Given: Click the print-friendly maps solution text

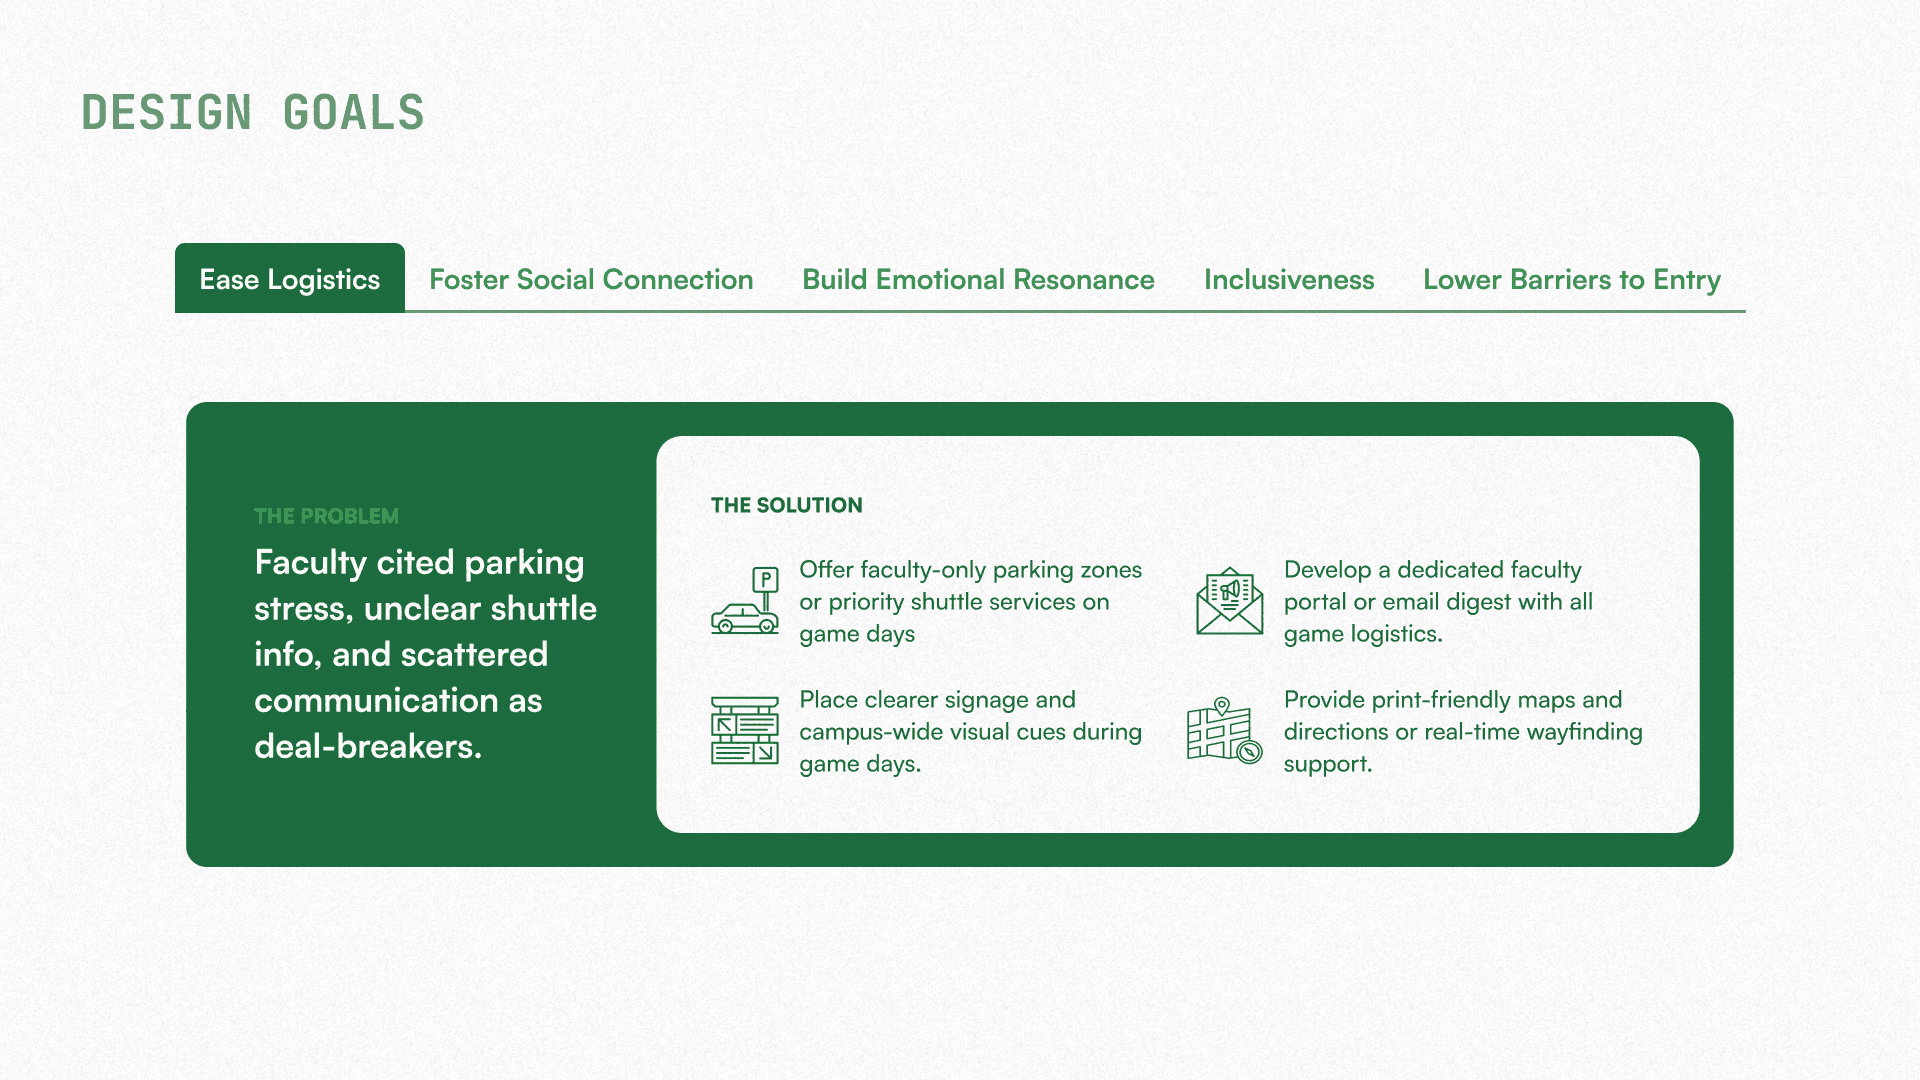Looking at the screenshot, I should (x=1462, y=731).
